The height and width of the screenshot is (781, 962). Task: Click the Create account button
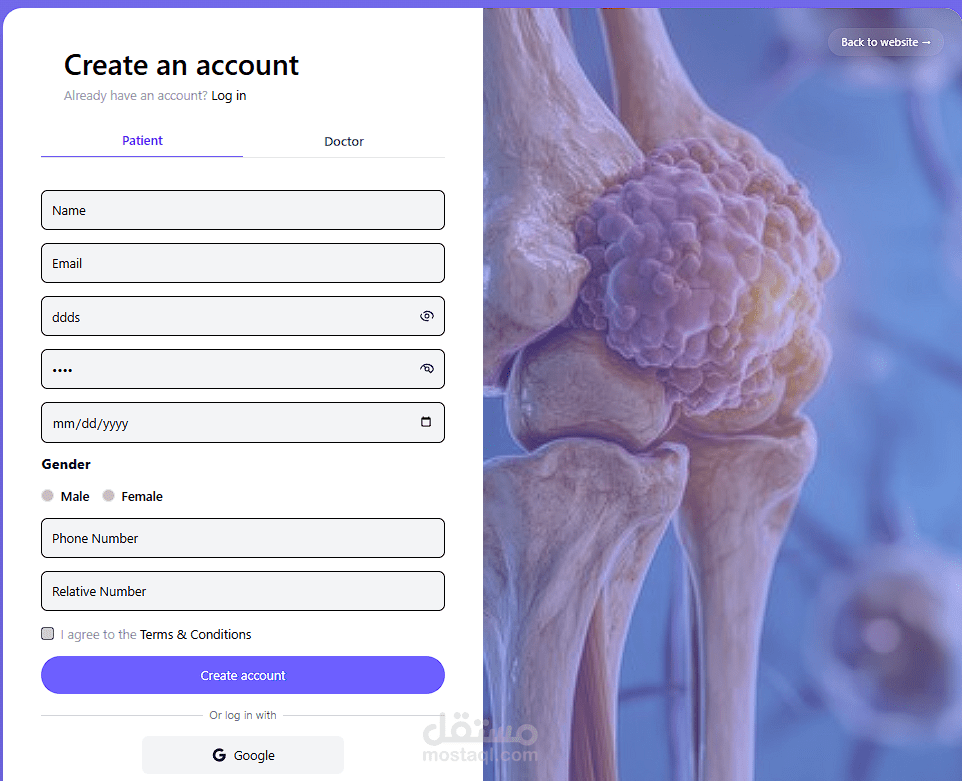[x=243, y=675]
